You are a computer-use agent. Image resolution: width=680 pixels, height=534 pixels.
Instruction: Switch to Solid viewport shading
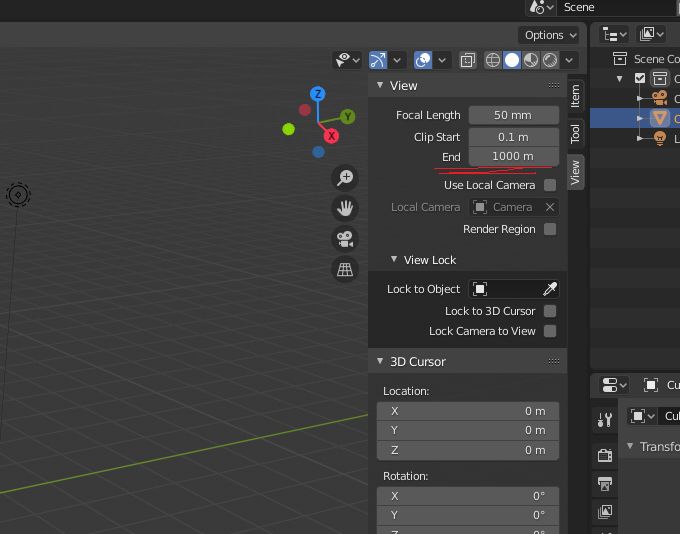(512, 60)
